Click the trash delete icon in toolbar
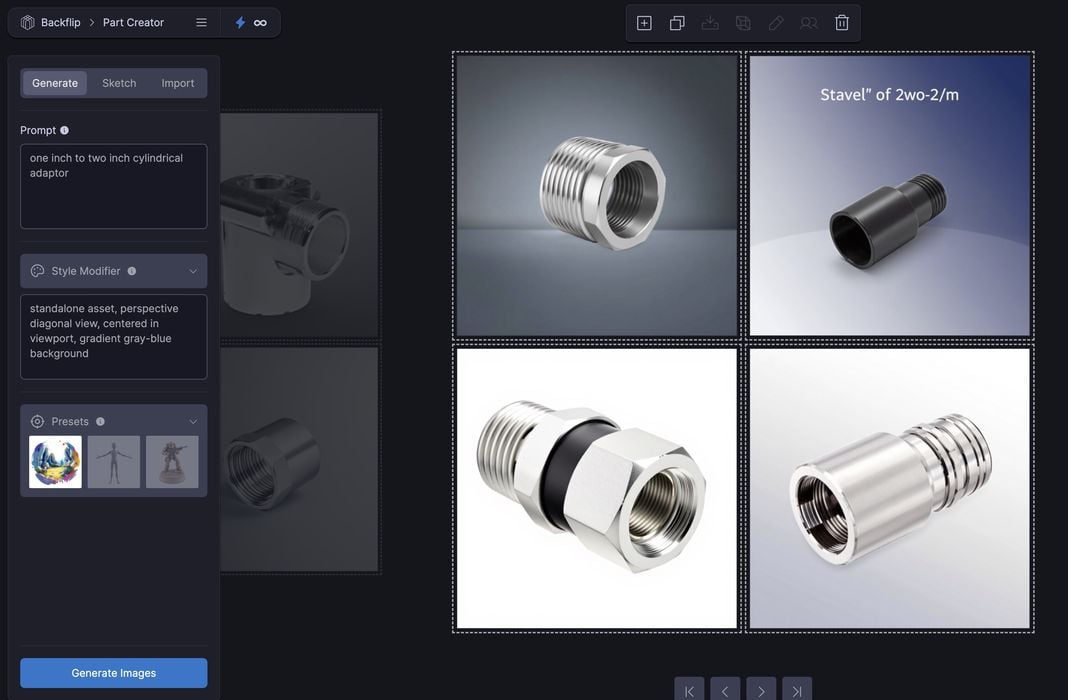The height and width of the screenshot is (700, 1068). tap(842, 23)
